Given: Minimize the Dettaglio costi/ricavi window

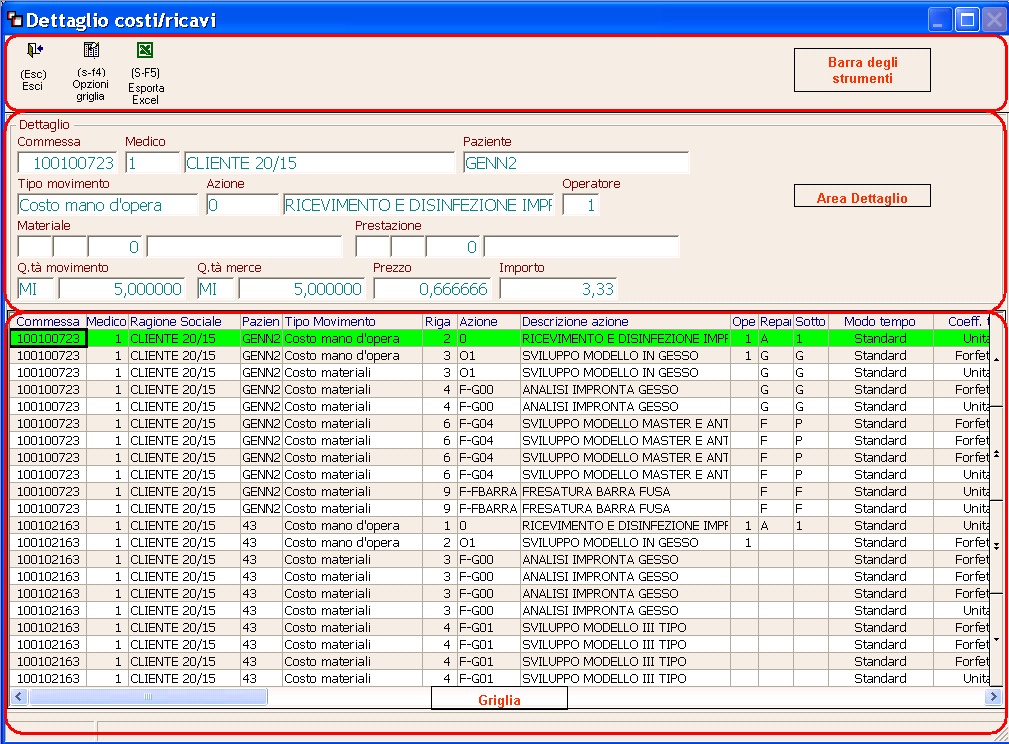Looking at the screenshot, I should [940, 20].
